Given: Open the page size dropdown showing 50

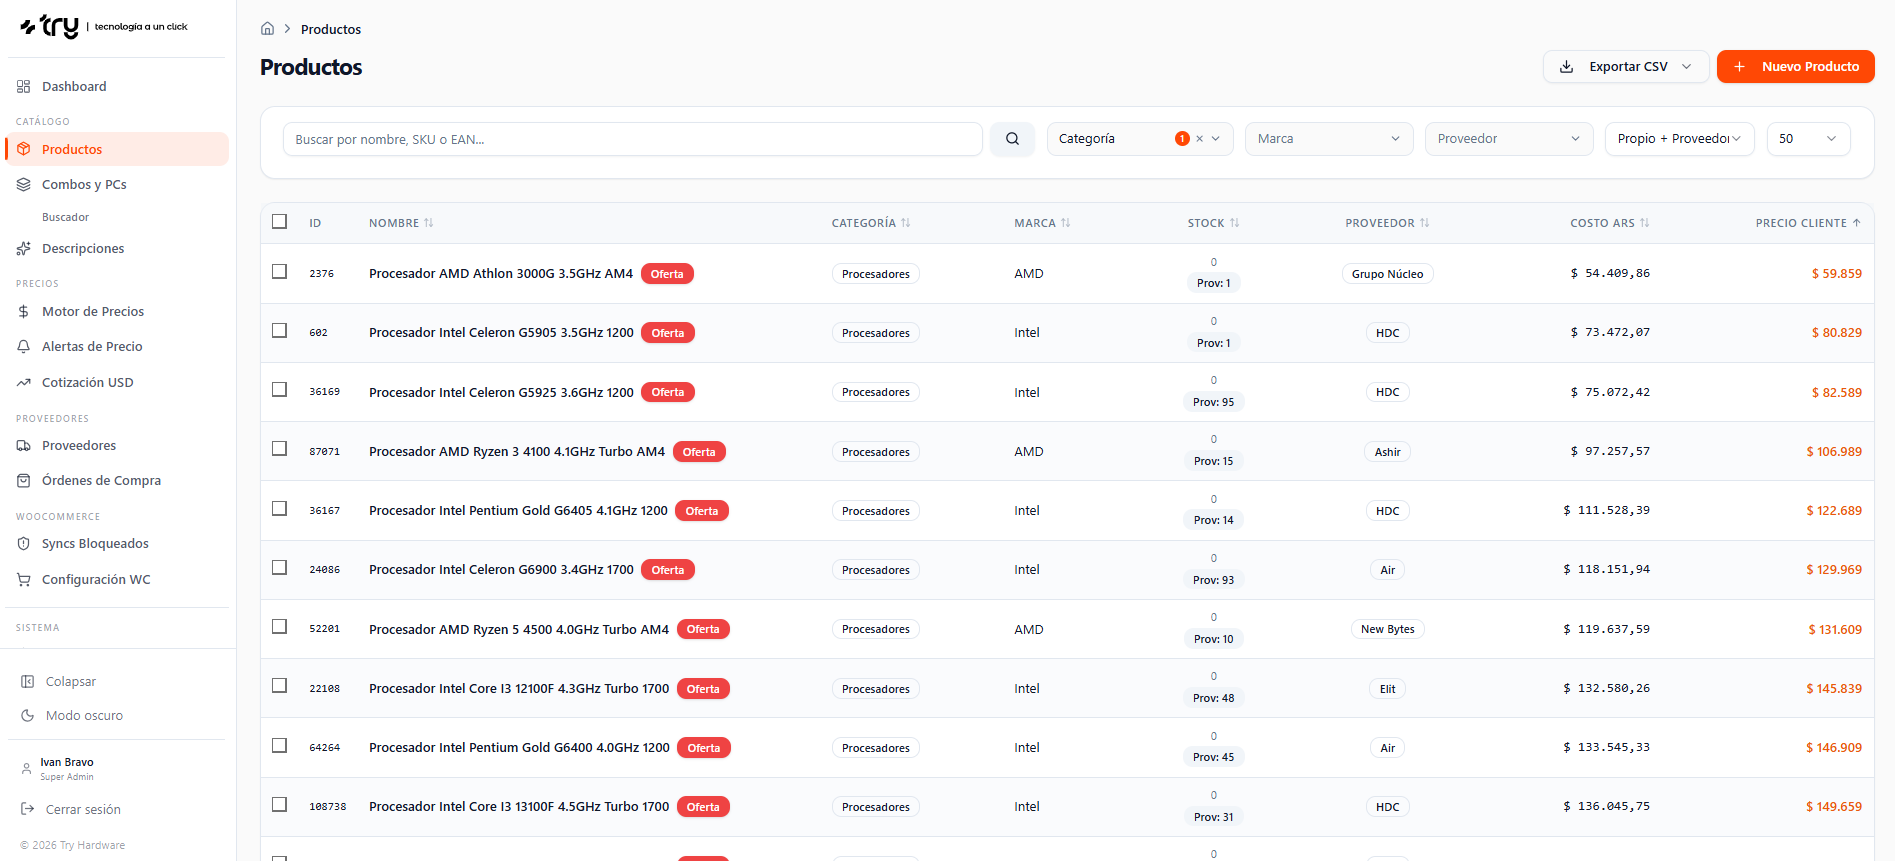Looking at the screenshot, I should coord(1808,139).
